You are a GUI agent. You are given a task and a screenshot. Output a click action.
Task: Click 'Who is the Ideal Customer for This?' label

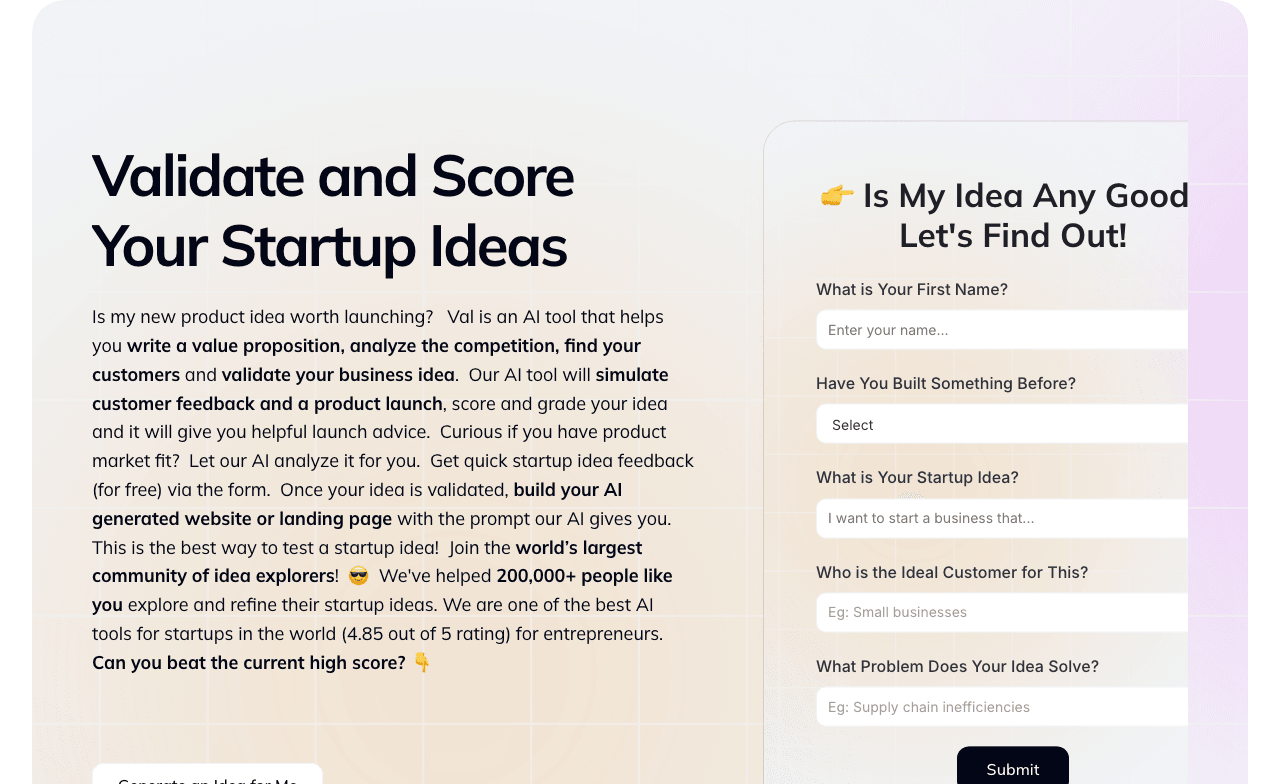tap(952, 572)
